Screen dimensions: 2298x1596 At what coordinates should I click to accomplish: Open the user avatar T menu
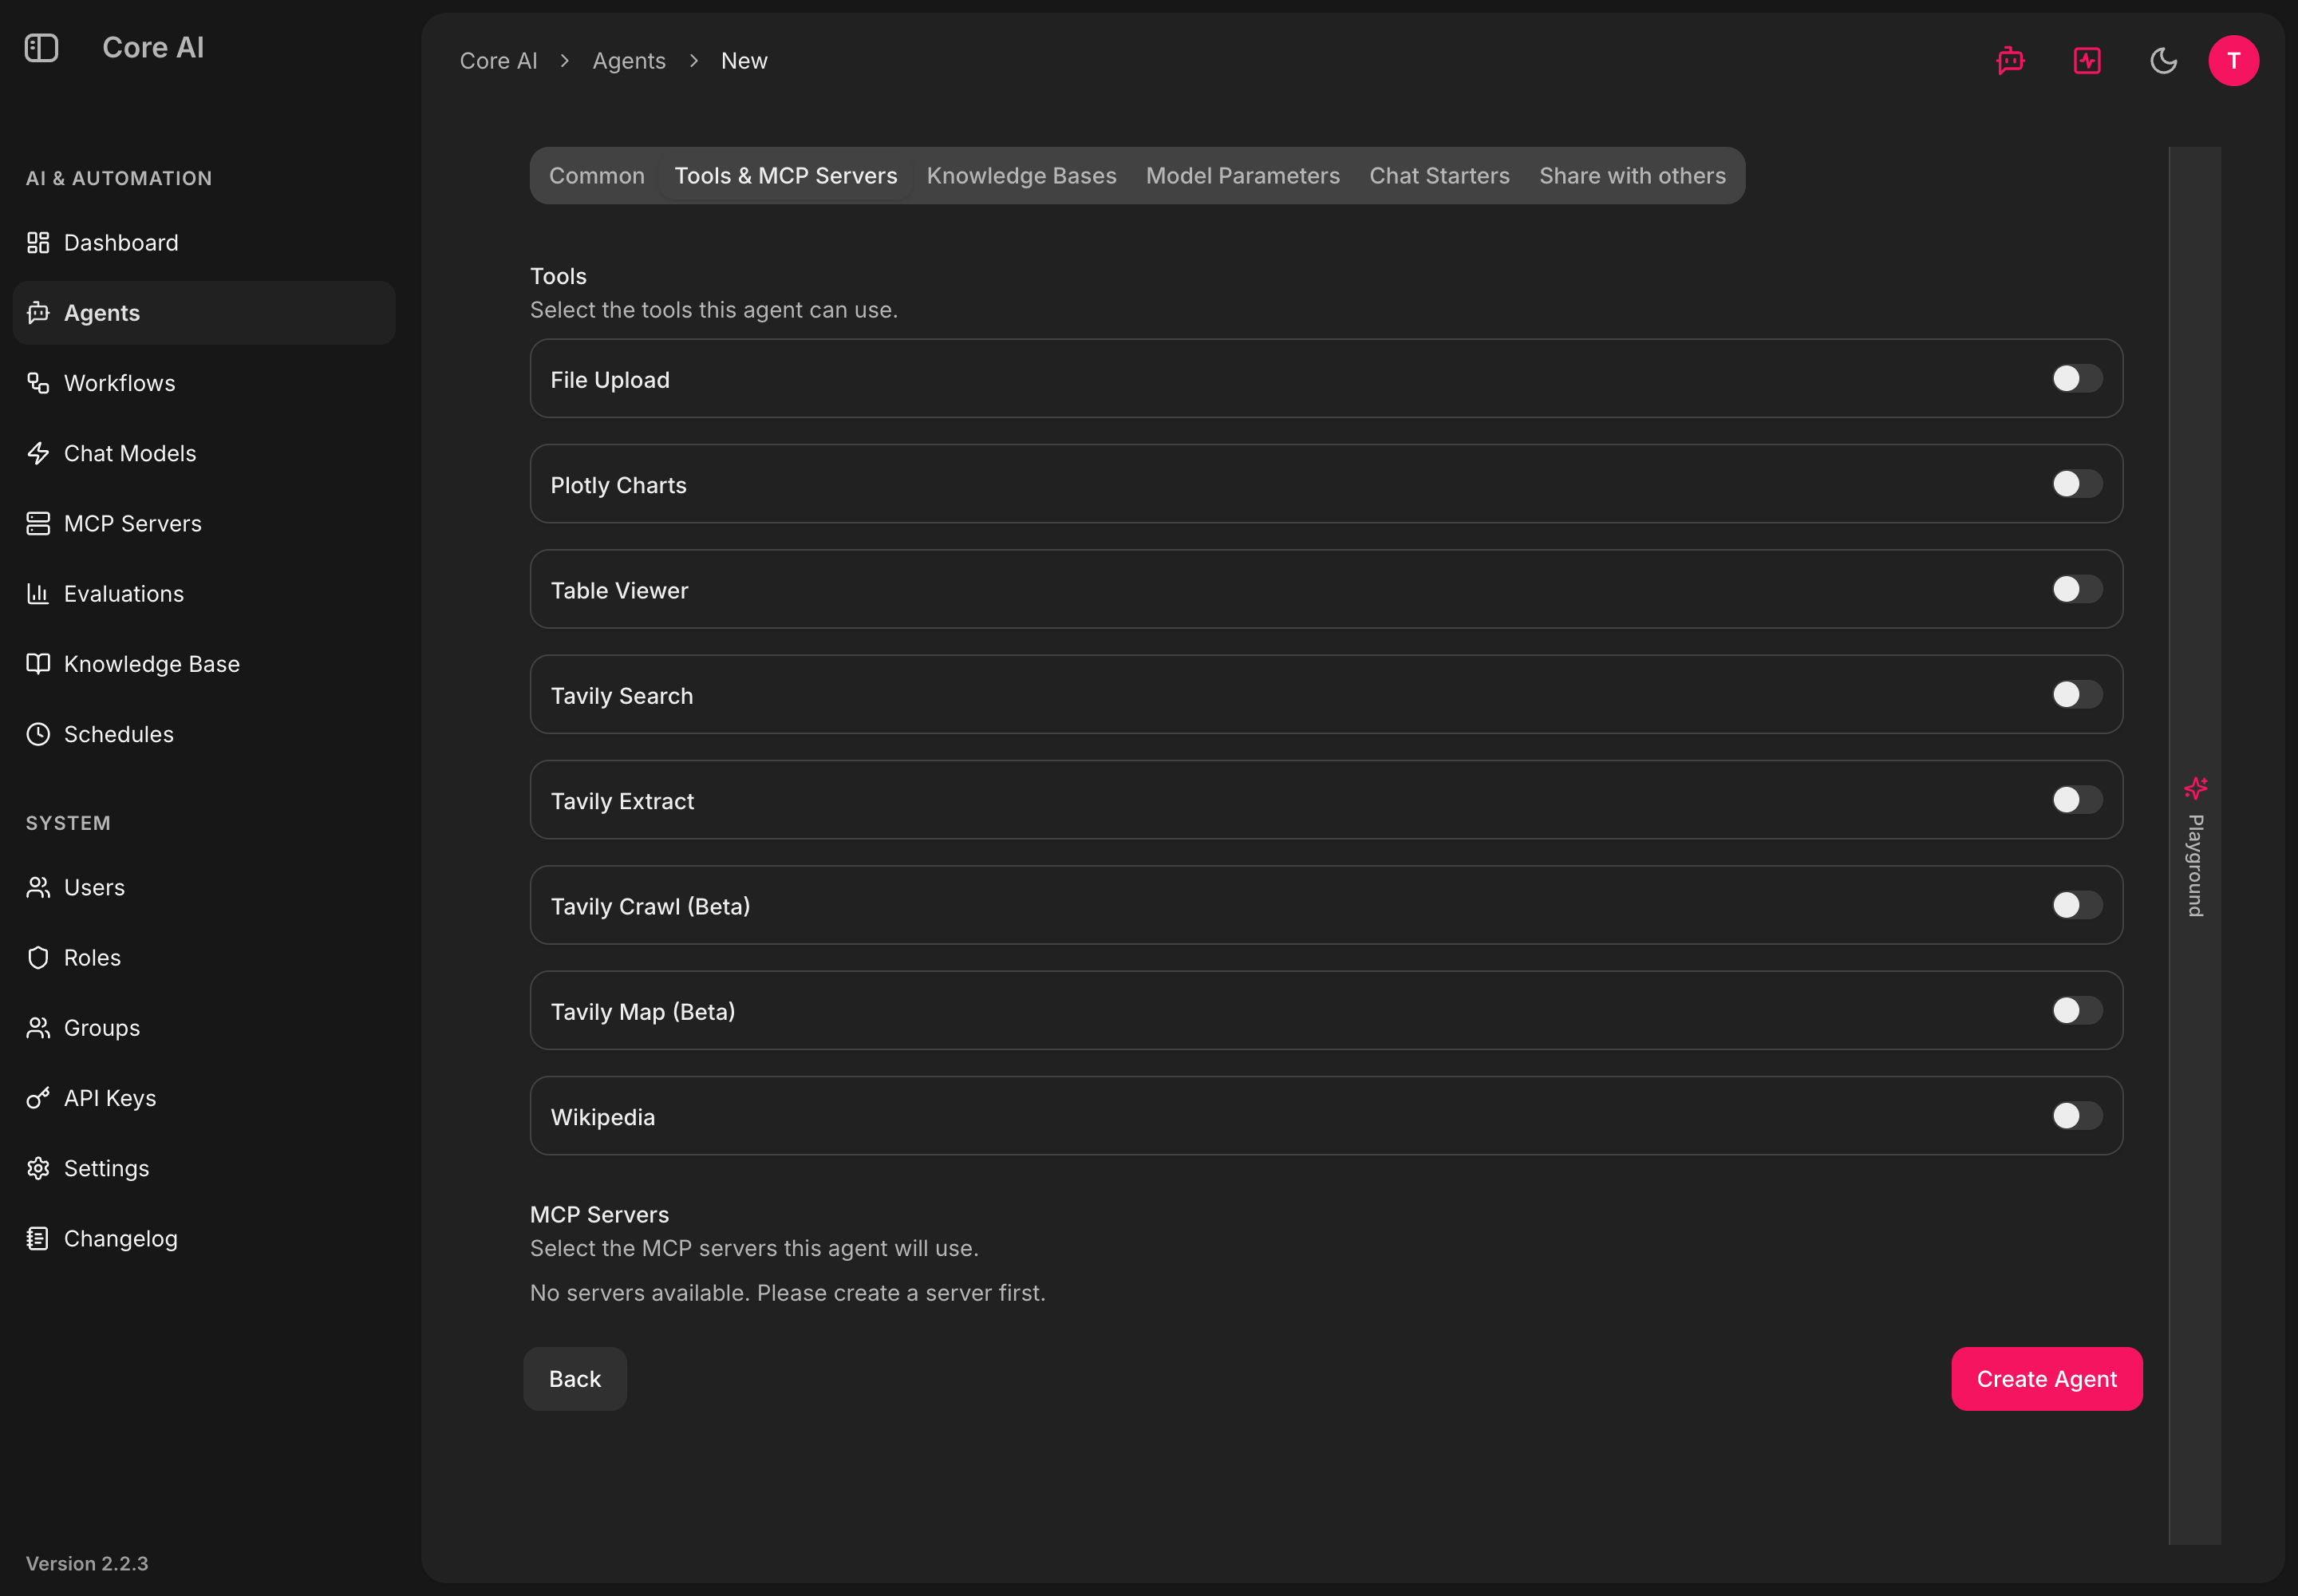[x=2233, y=61]
